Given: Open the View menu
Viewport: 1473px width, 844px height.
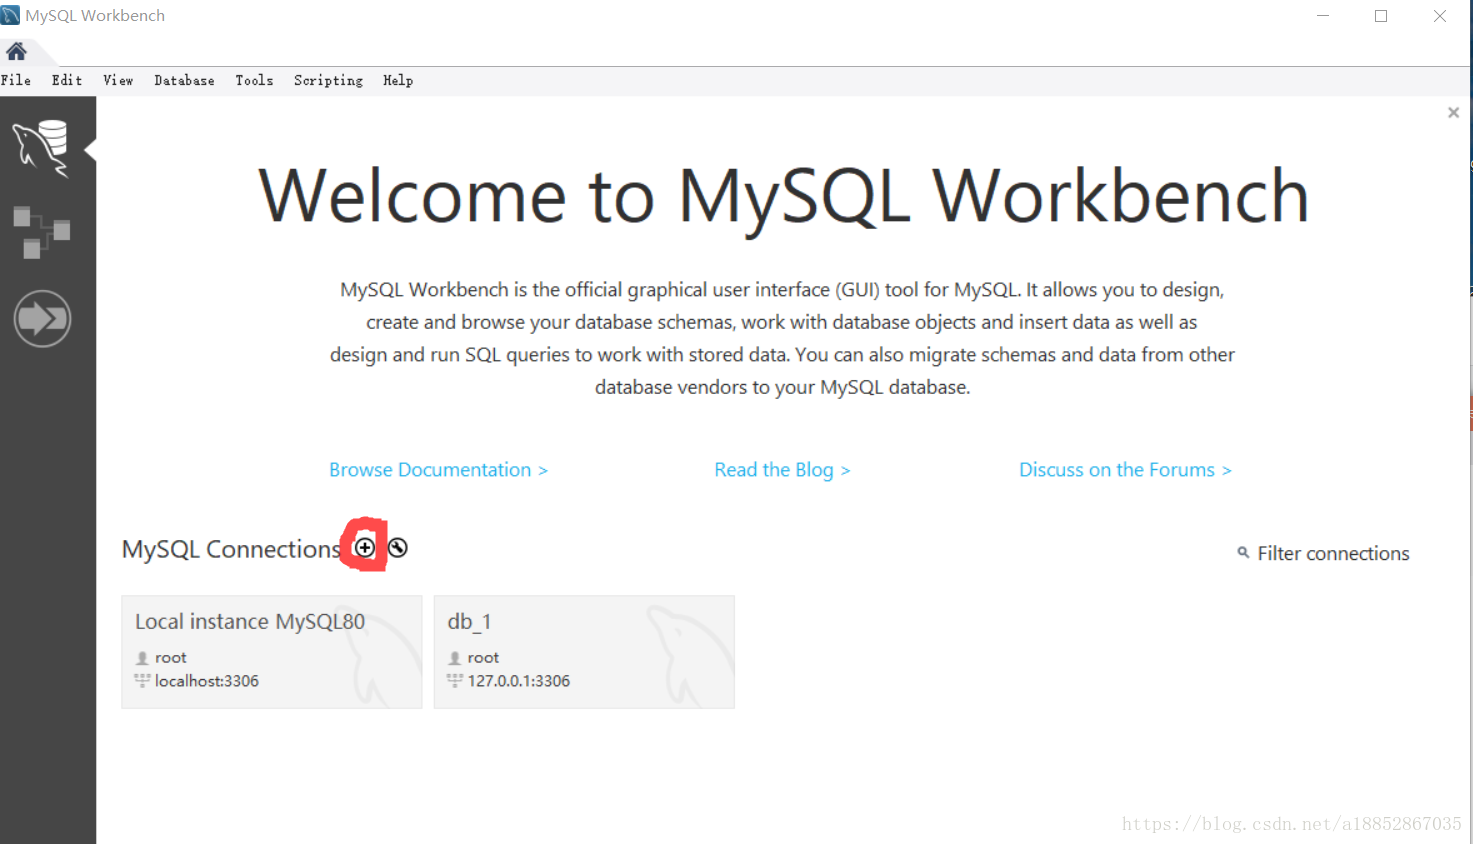Looking at the screenshot, I should 118,80.
